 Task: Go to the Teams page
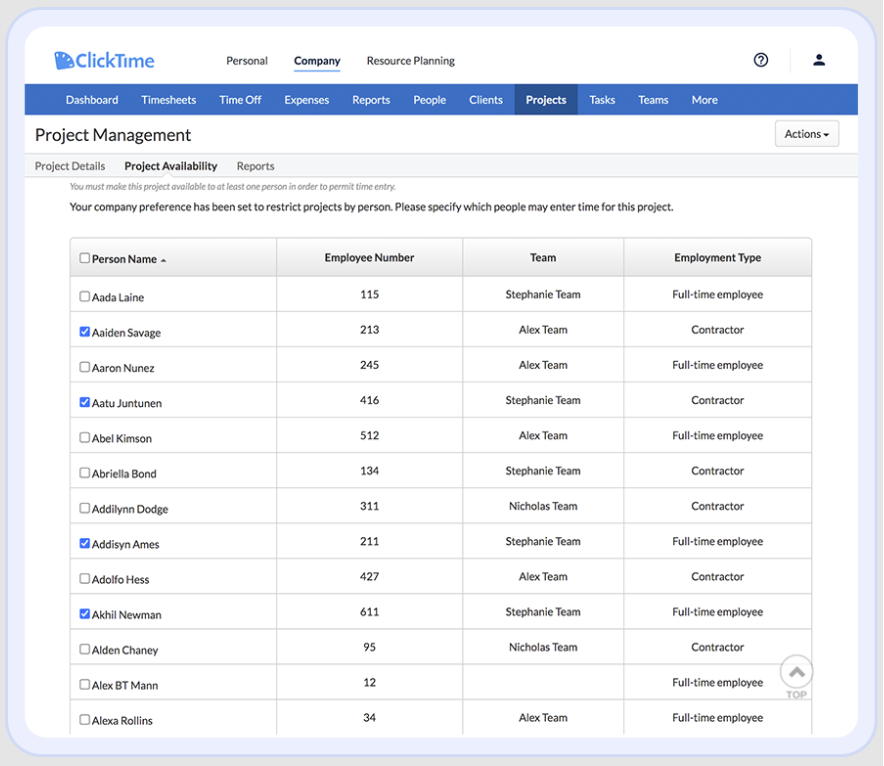653,100
